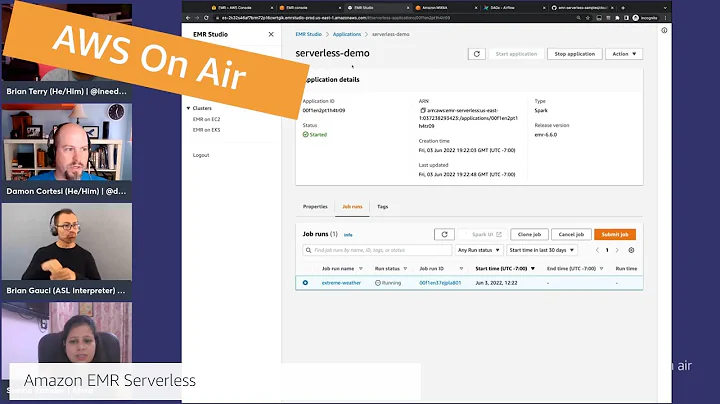Screen dimensions: 720x404
Task: Switch to emr-serverless-samples GitHub browser tab
Action: point(580,8)
